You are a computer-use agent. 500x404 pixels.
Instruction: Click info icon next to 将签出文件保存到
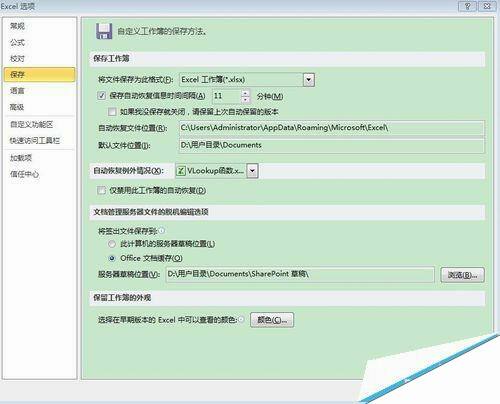[162, 230]
